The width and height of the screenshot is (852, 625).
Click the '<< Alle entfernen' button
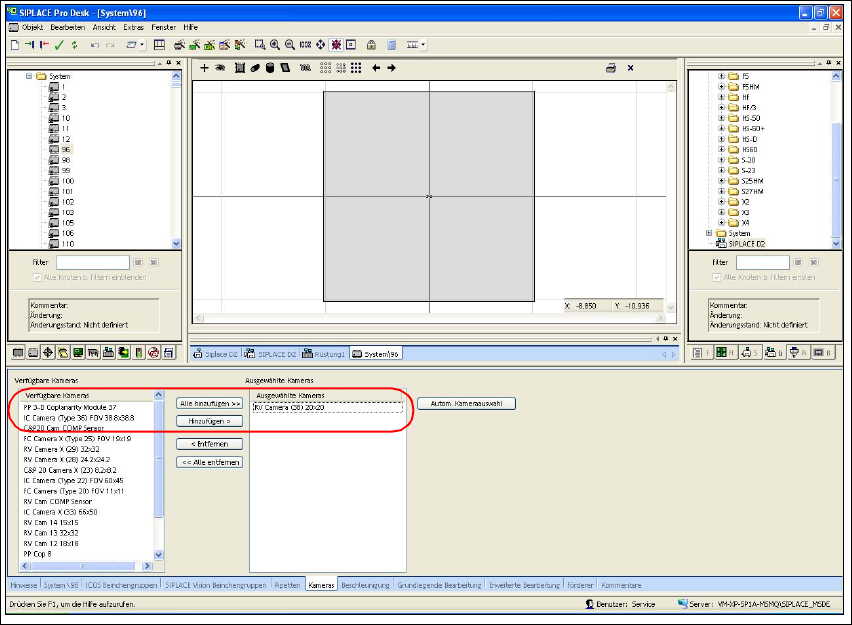210,462
